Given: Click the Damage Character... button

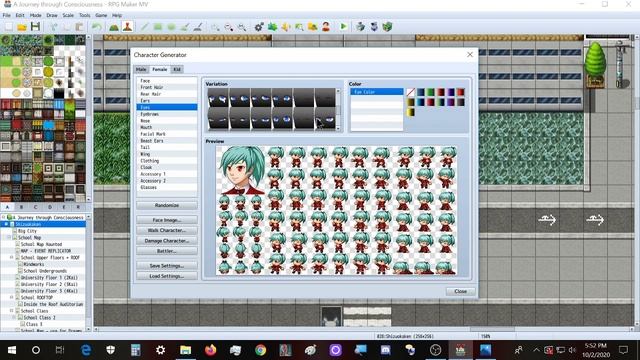Looking at the screenshot, I should 167,241.
